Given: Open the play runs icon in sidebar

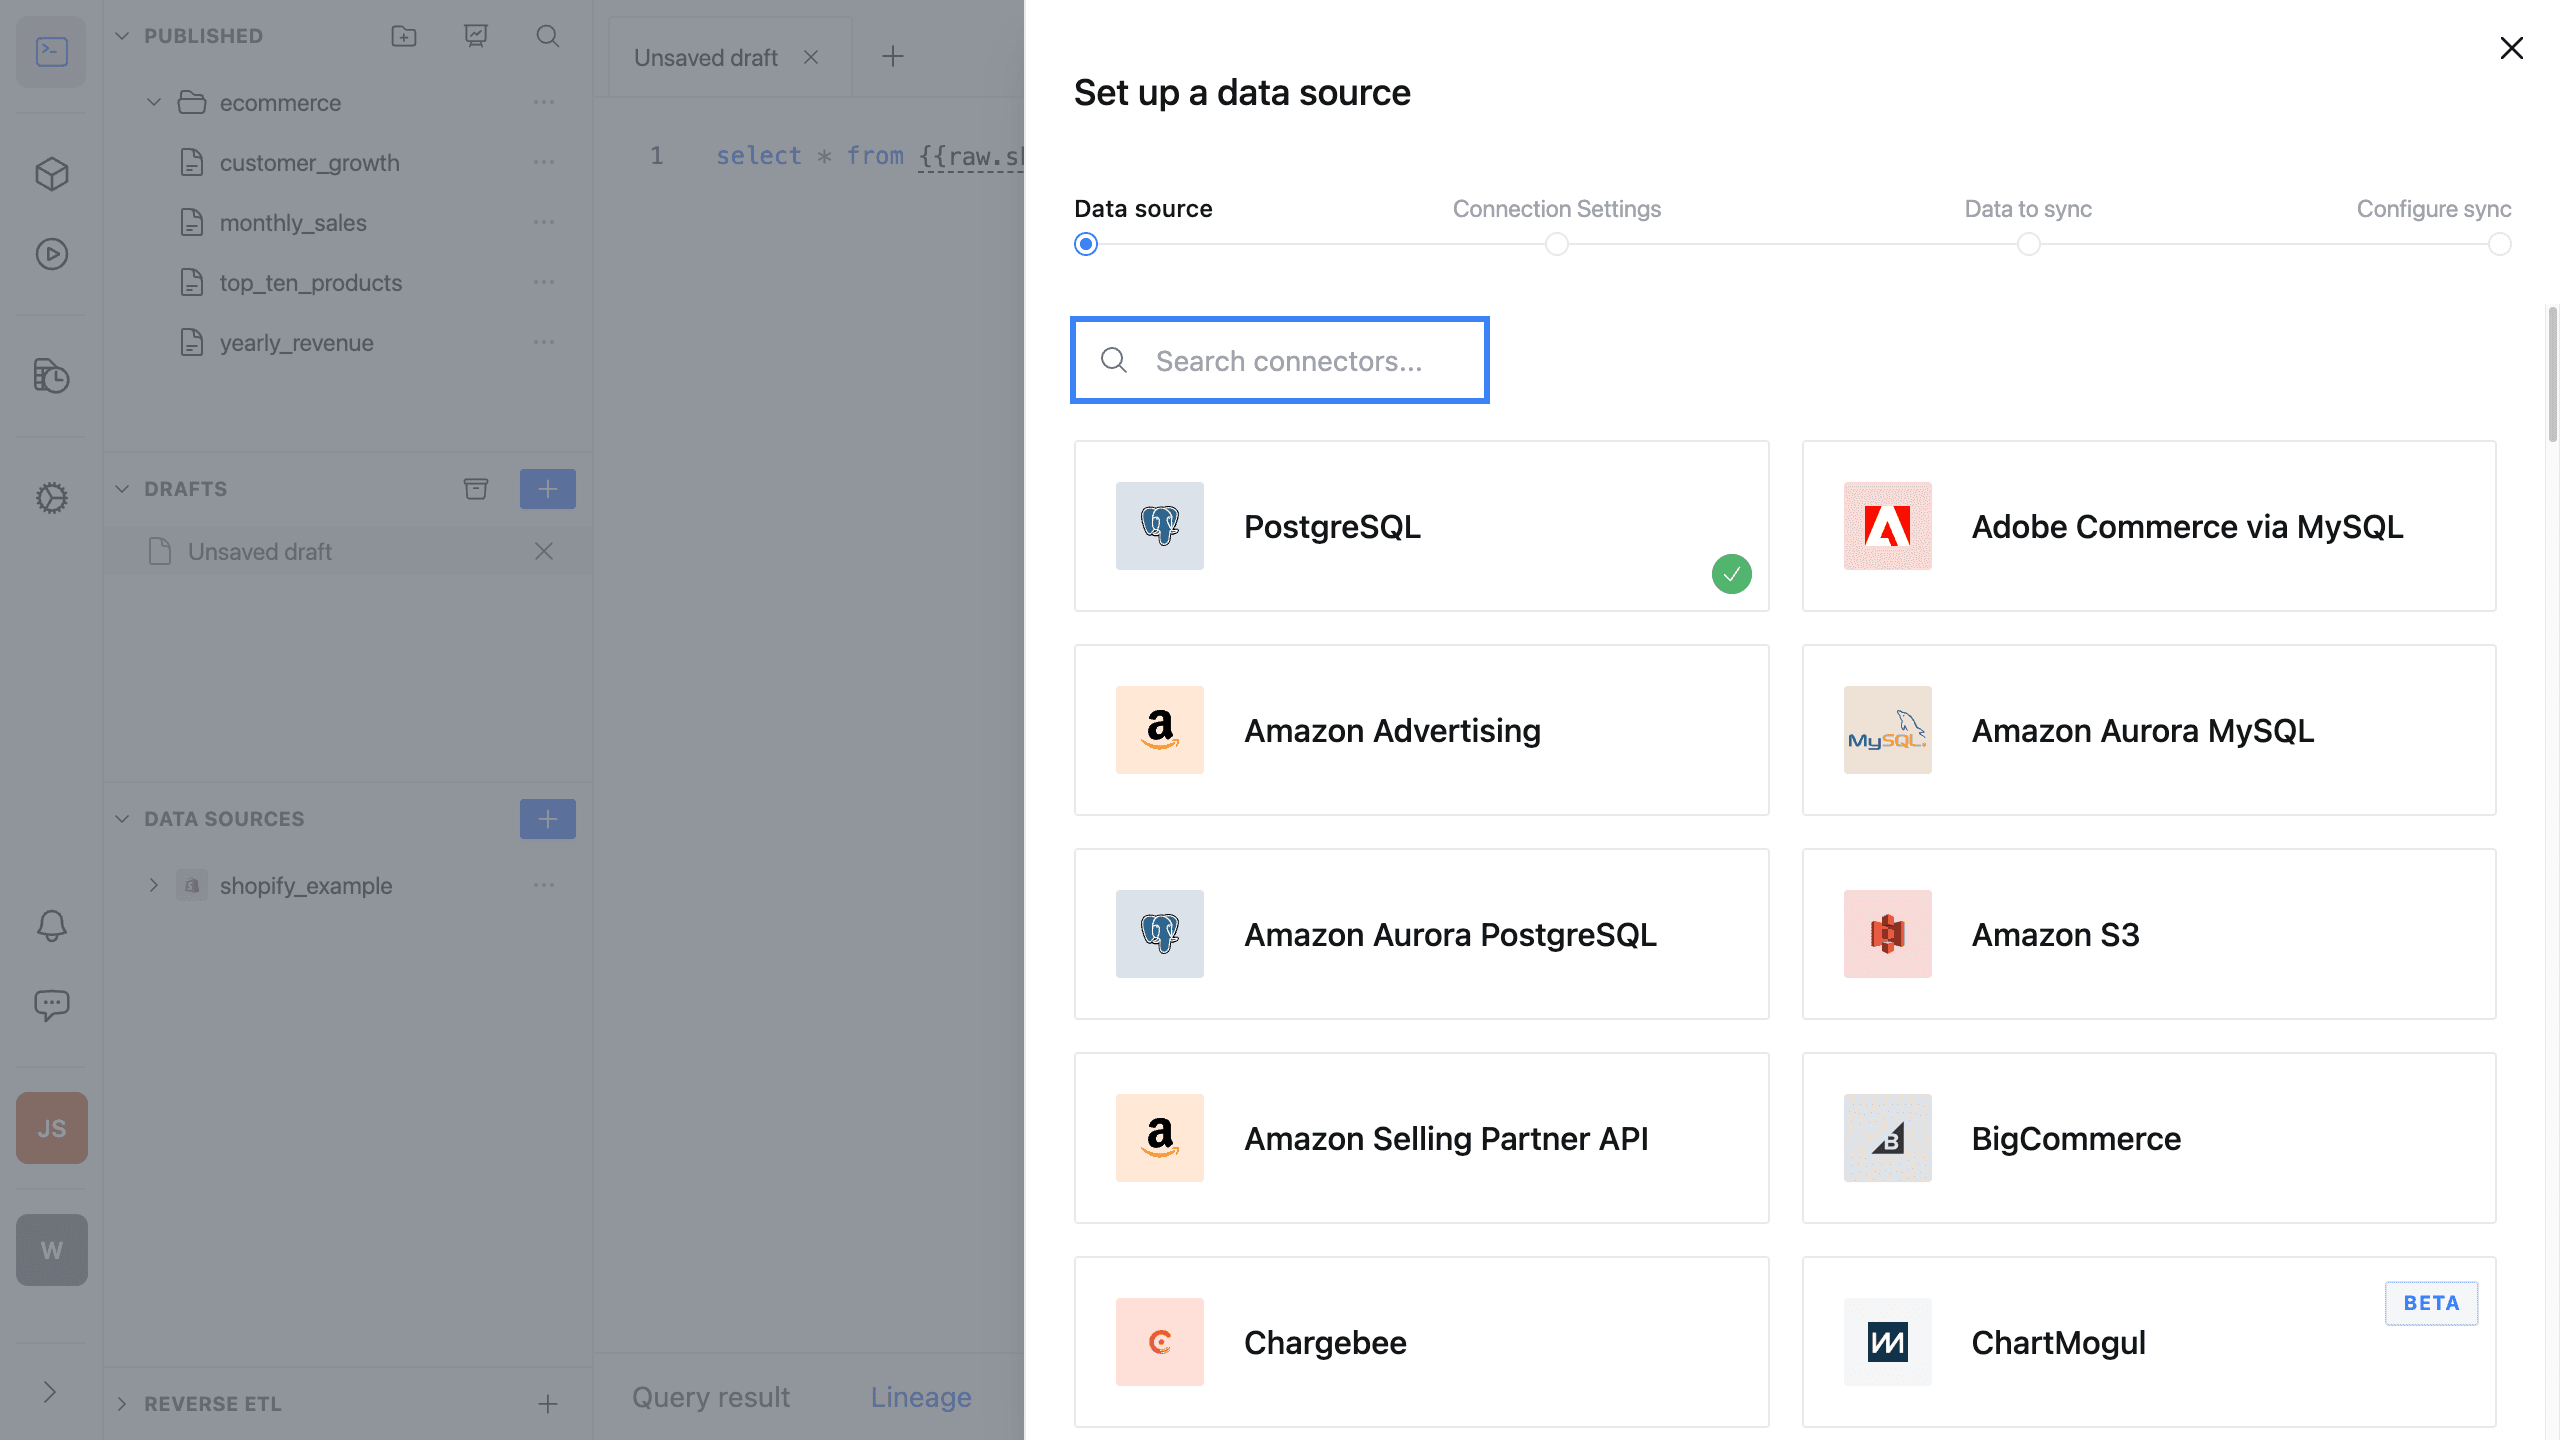Looking at the screenshot, I should pyautogui.click(x=51, y=254).
